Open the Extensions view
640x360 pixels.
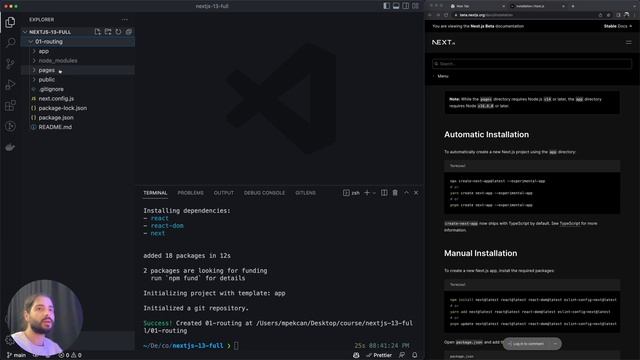(10, 105)
